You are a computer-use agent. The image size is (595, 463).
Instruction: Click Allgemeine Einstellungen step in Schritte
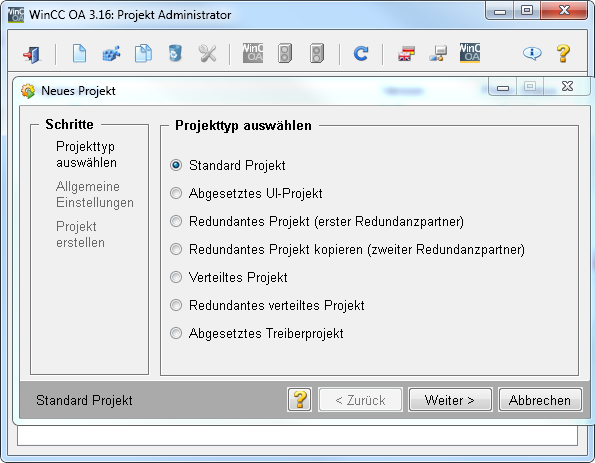point(95,194)
